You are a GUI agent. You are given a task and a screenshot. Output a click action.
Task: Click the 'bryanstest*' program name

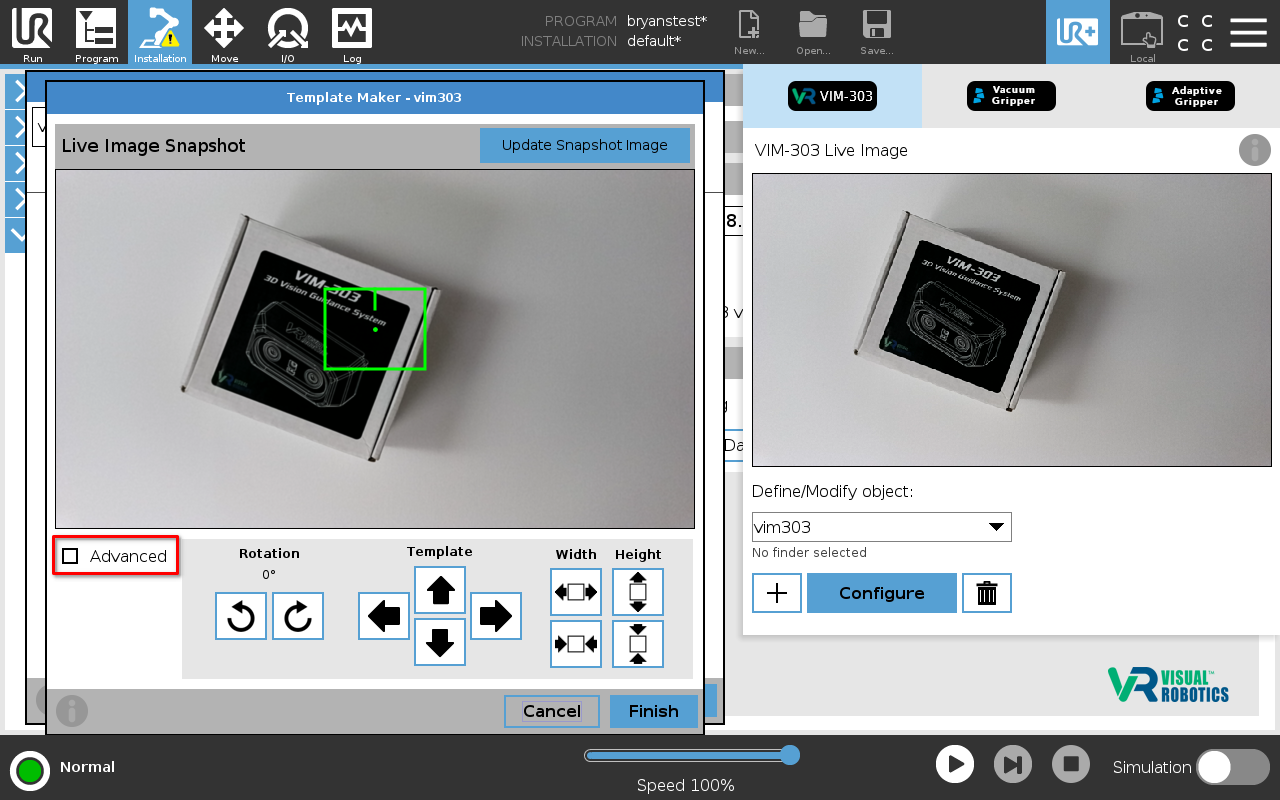(x=667, y=21)
